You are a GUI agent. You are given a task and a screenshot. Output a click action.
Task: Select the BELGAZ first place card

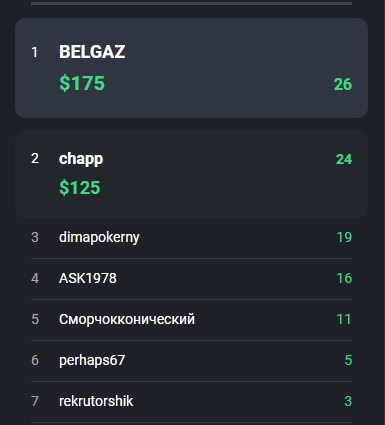191,68
